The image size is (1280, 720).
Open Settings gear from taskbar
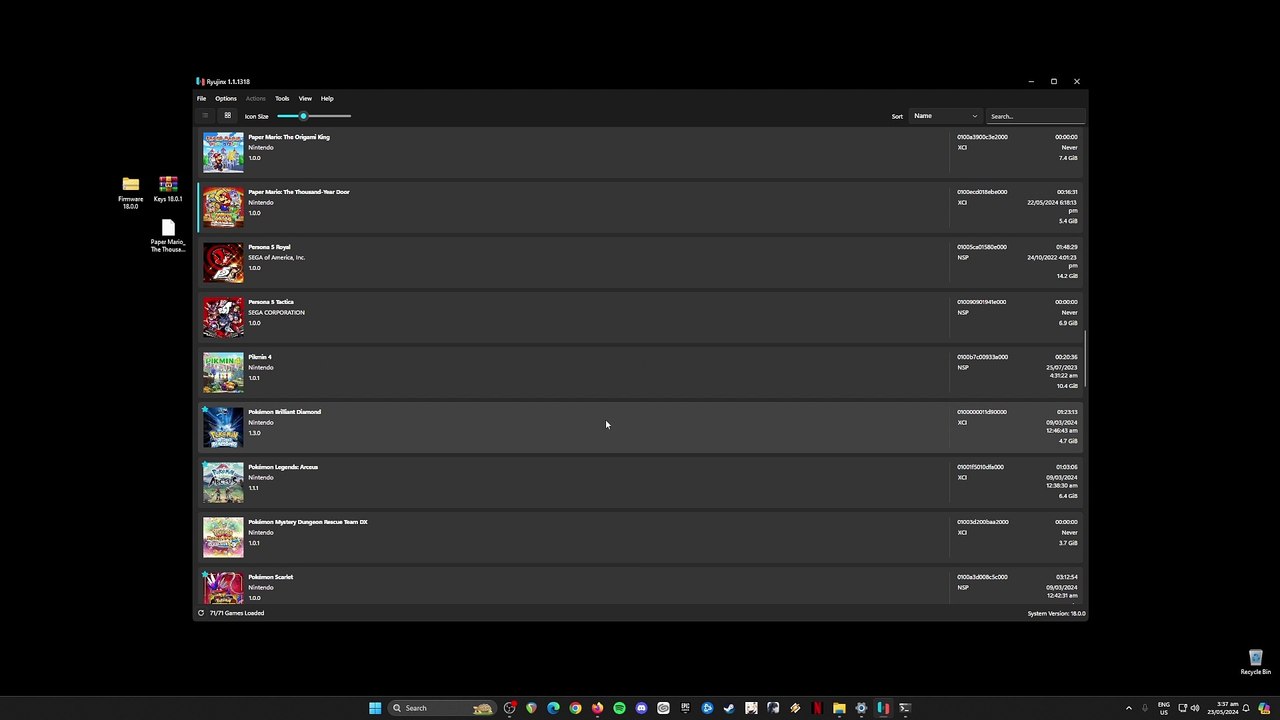pyautogui.click(x=861, y=708)
